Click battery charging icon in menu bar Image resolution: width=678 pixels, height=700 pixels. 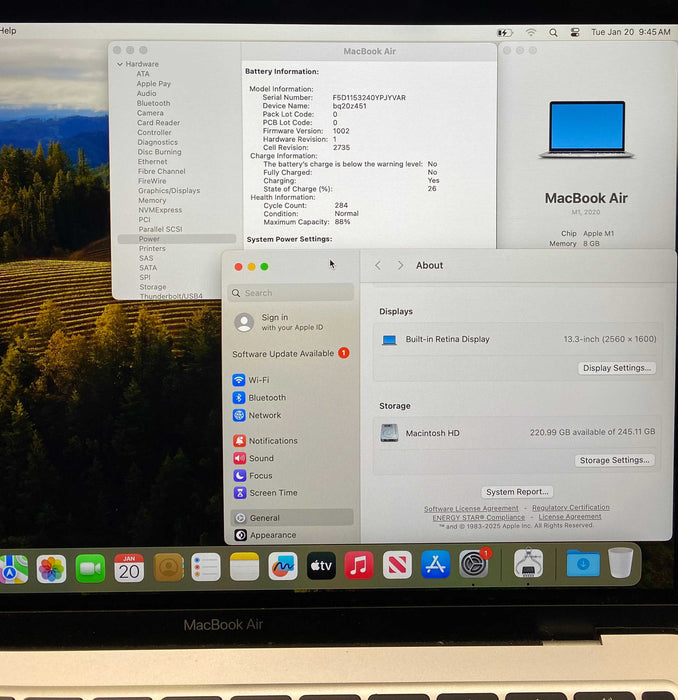click(x=505, y=33)
